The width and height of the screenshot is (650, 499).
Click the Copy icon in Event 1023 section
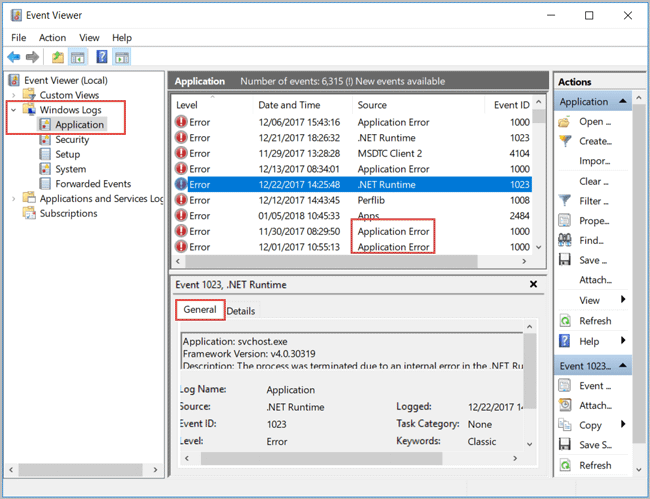tap(565, 425)
